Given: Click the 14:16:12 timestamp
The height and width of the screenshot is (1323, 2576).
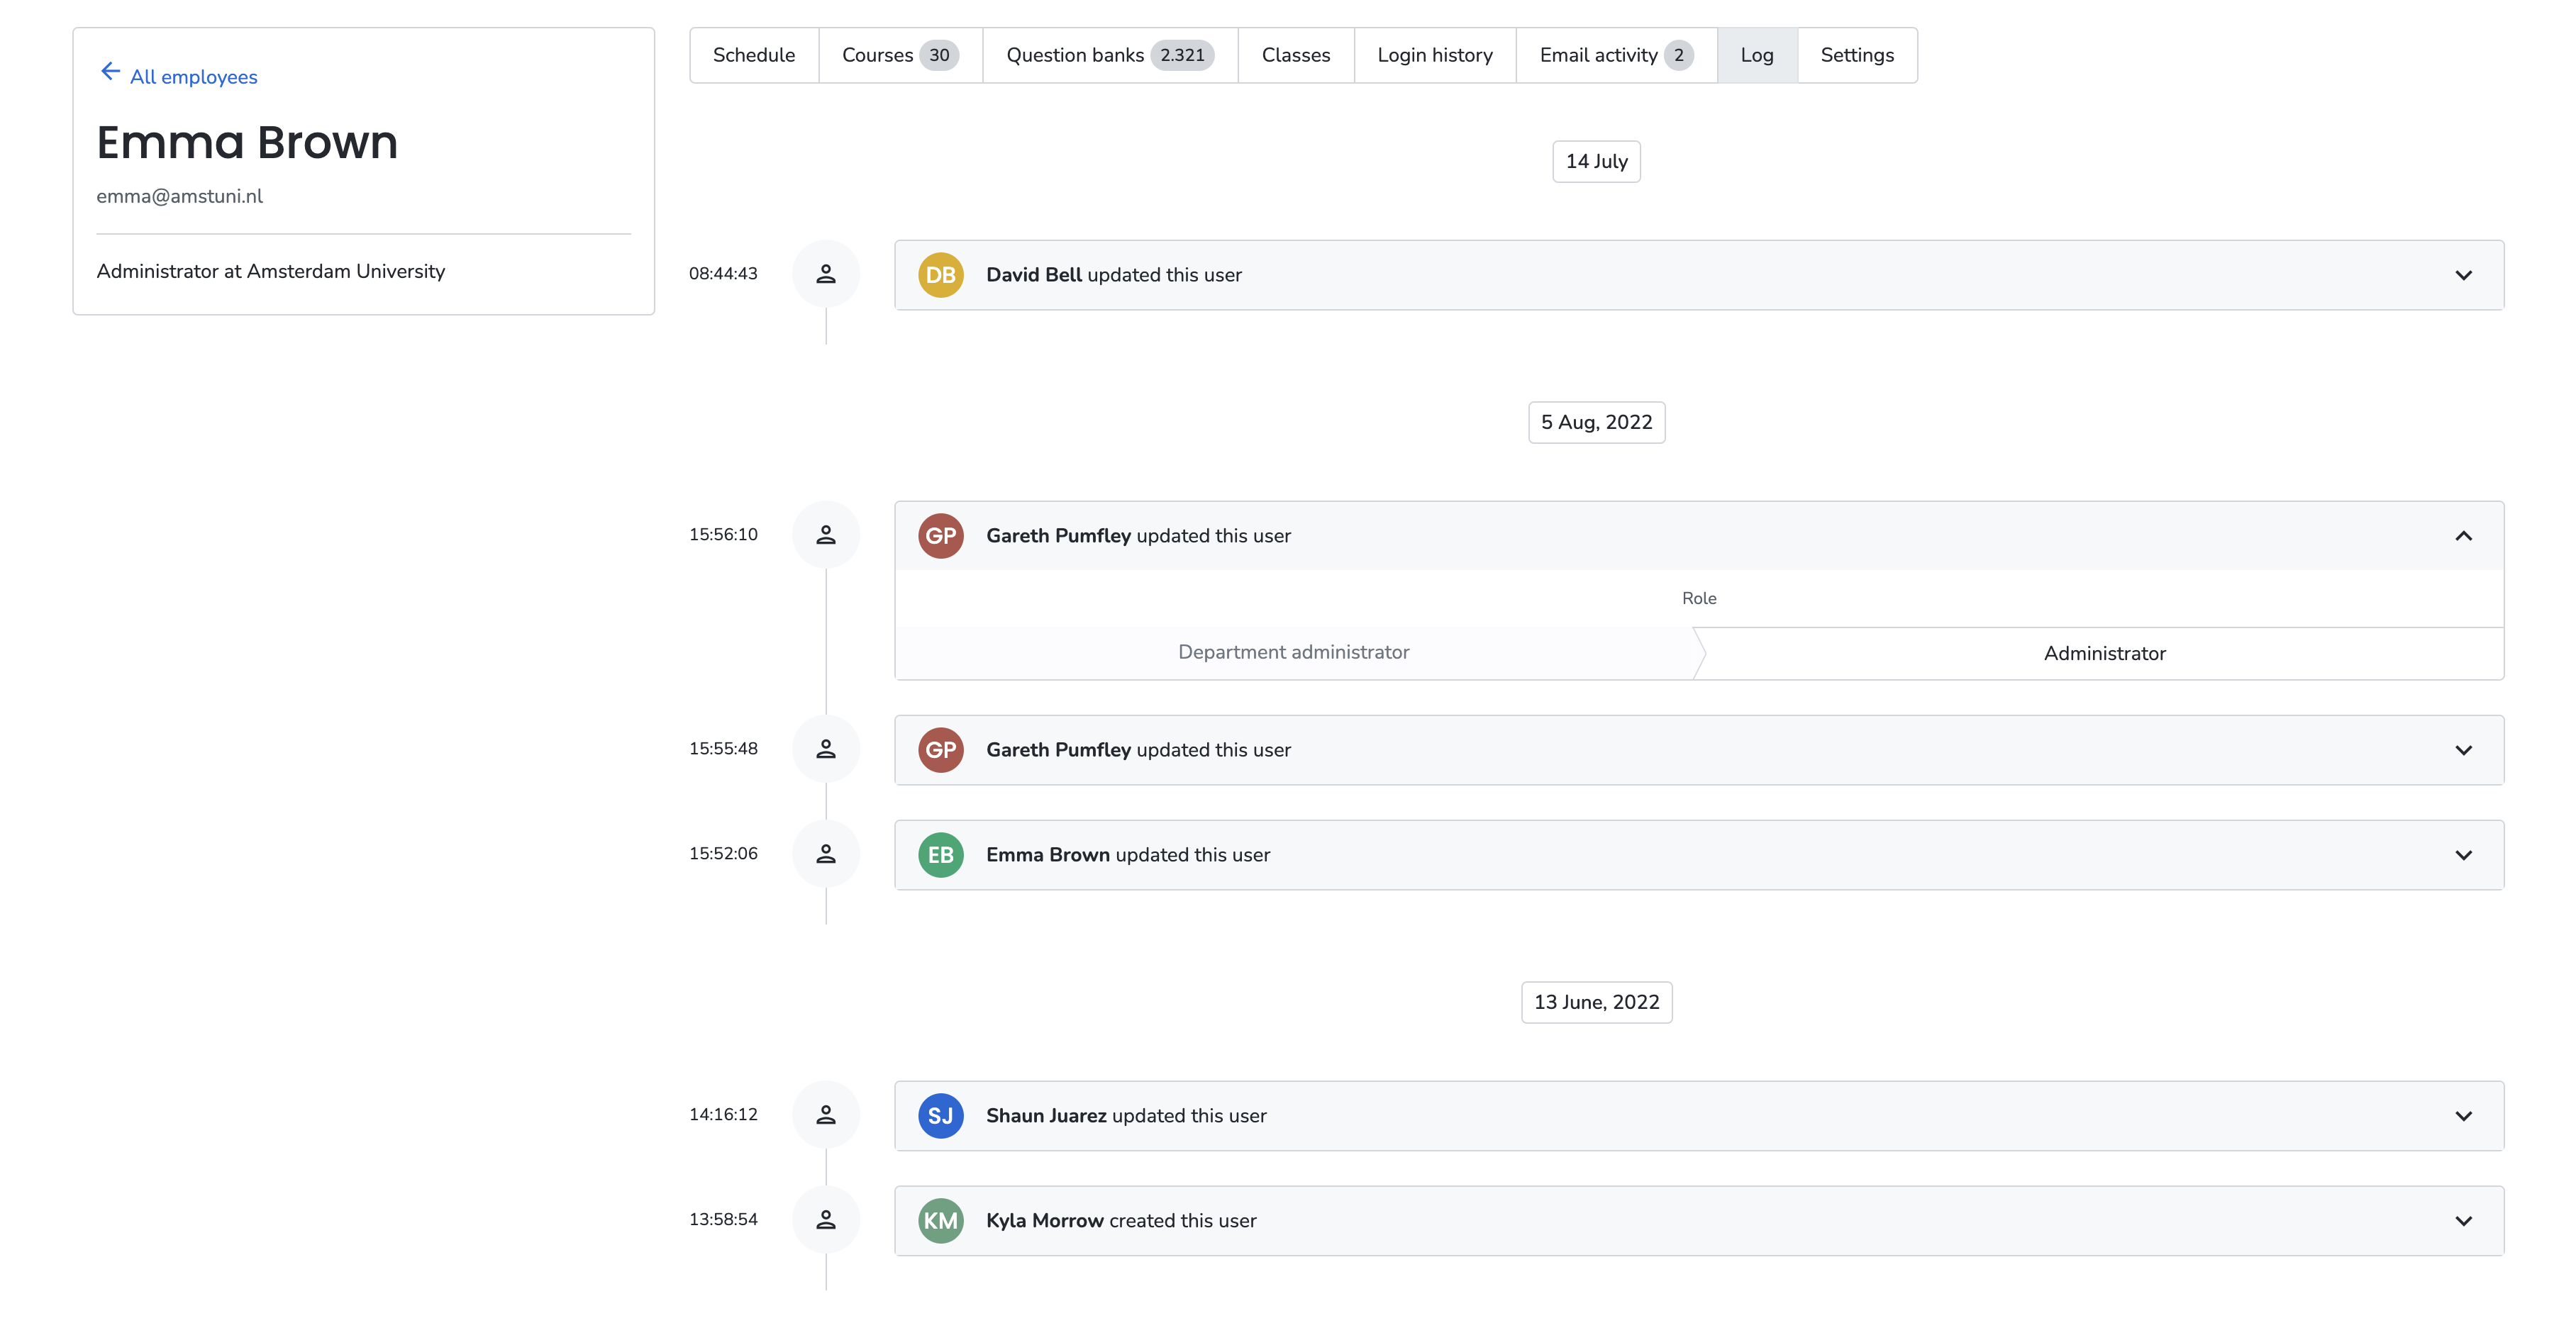Looking at the screenshot, I should [723, 1114].
